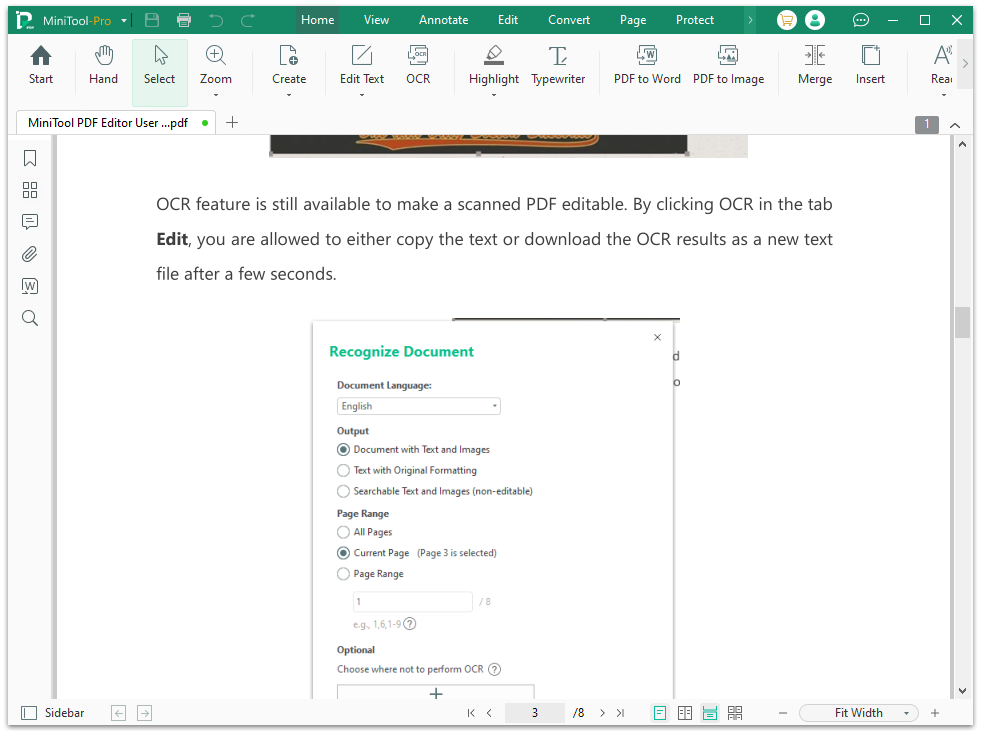Switch to the Annotate tab
This screenshot has height=731, width=981.
[x=444, y=20]
